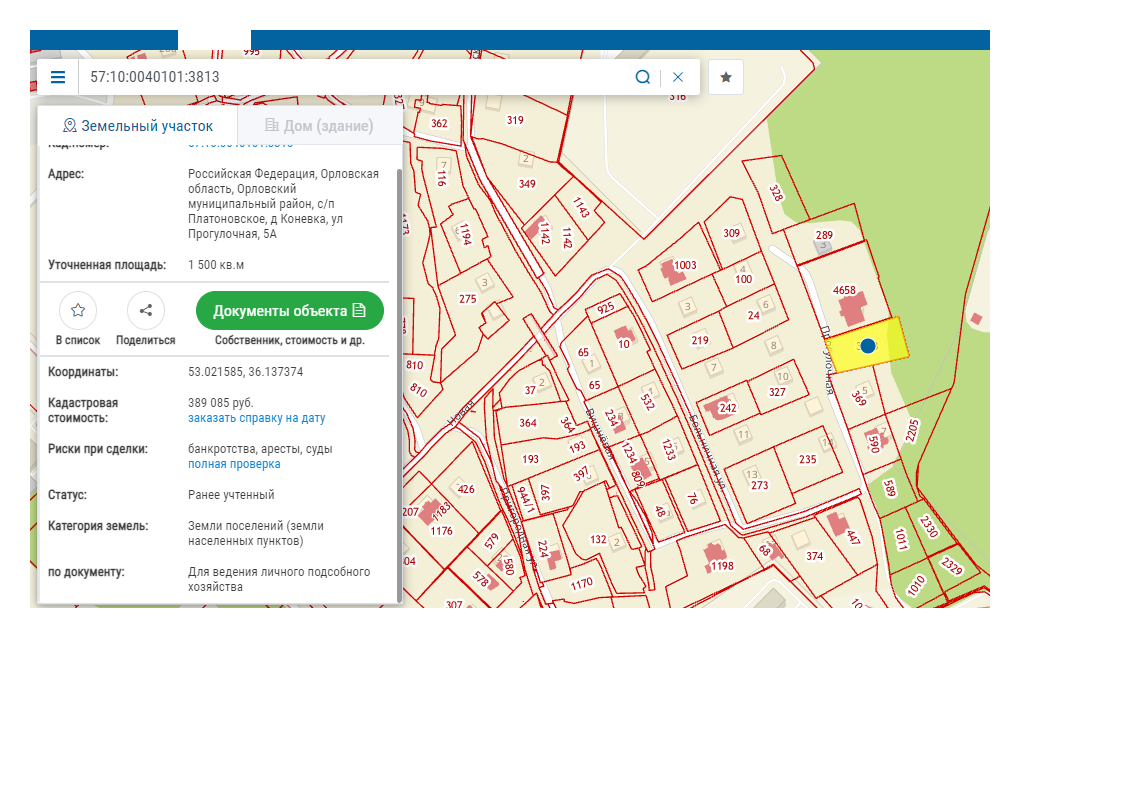This screenshot has width=1122, height=793.
Task: Open the полная проверка link
Action: 234,464
